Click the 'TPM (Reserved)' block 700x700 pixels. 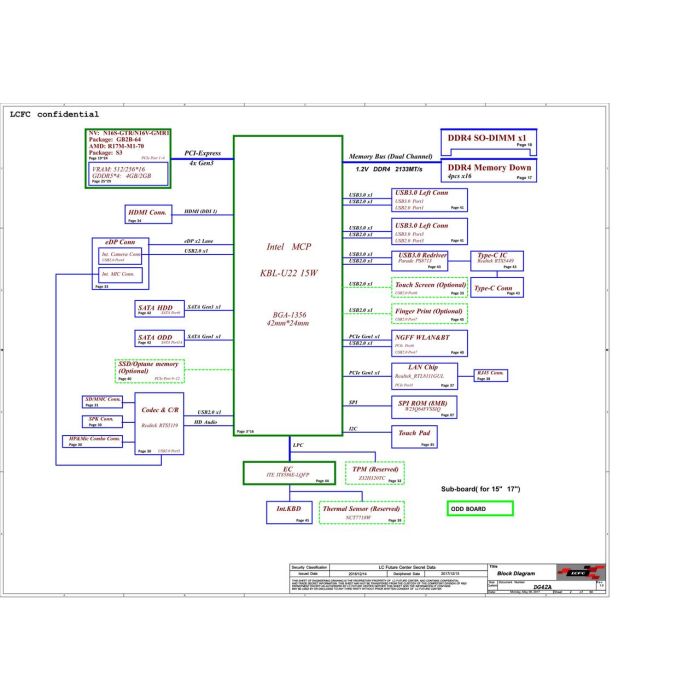375,473
